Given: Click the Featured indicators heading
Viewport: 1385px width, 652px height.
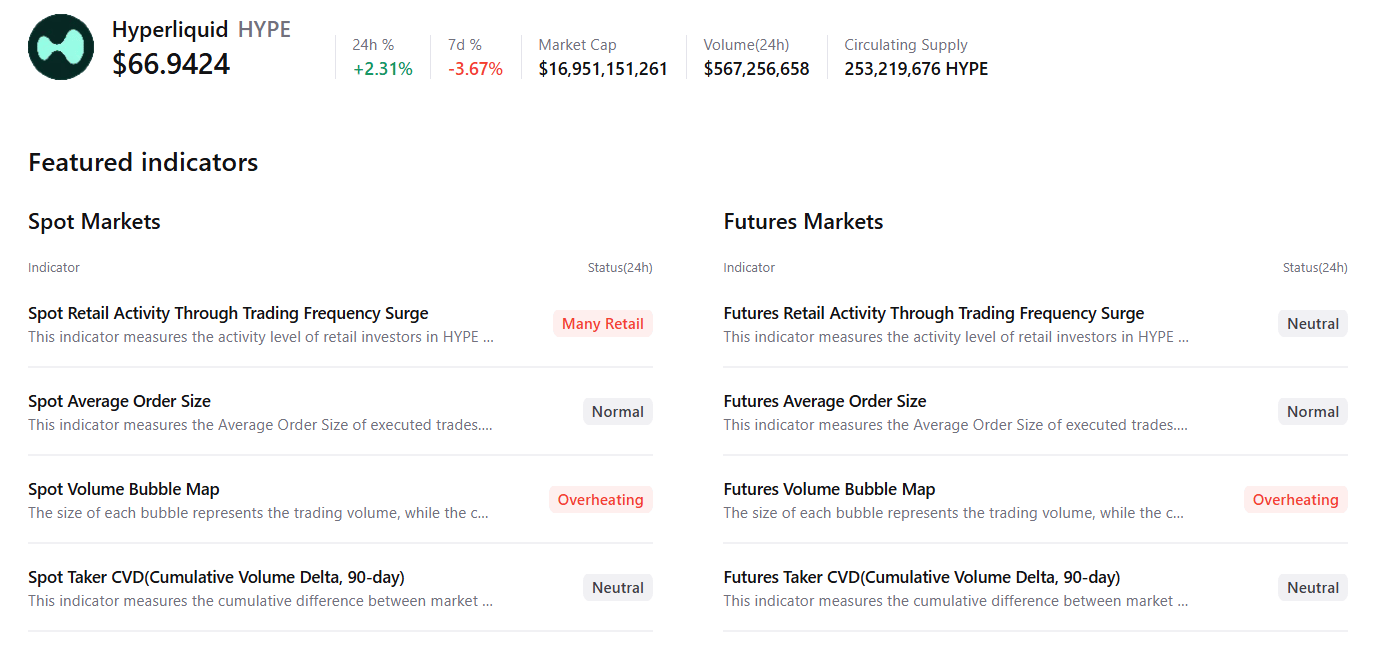Looking at the screenshot, I should point(143,162).
